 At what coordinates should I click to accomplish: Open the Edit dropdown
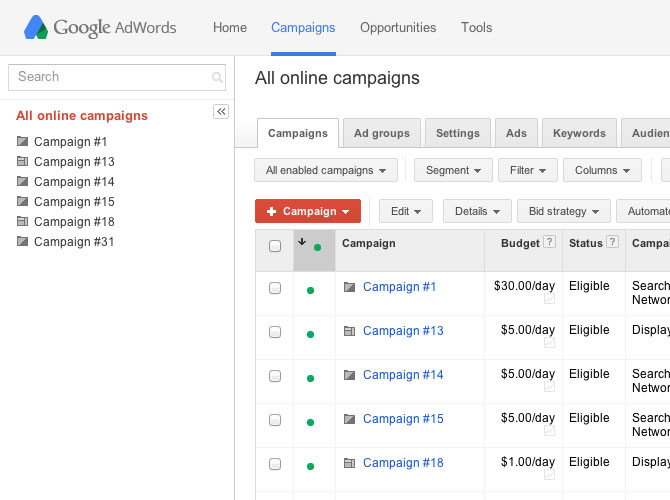(406, 211)
